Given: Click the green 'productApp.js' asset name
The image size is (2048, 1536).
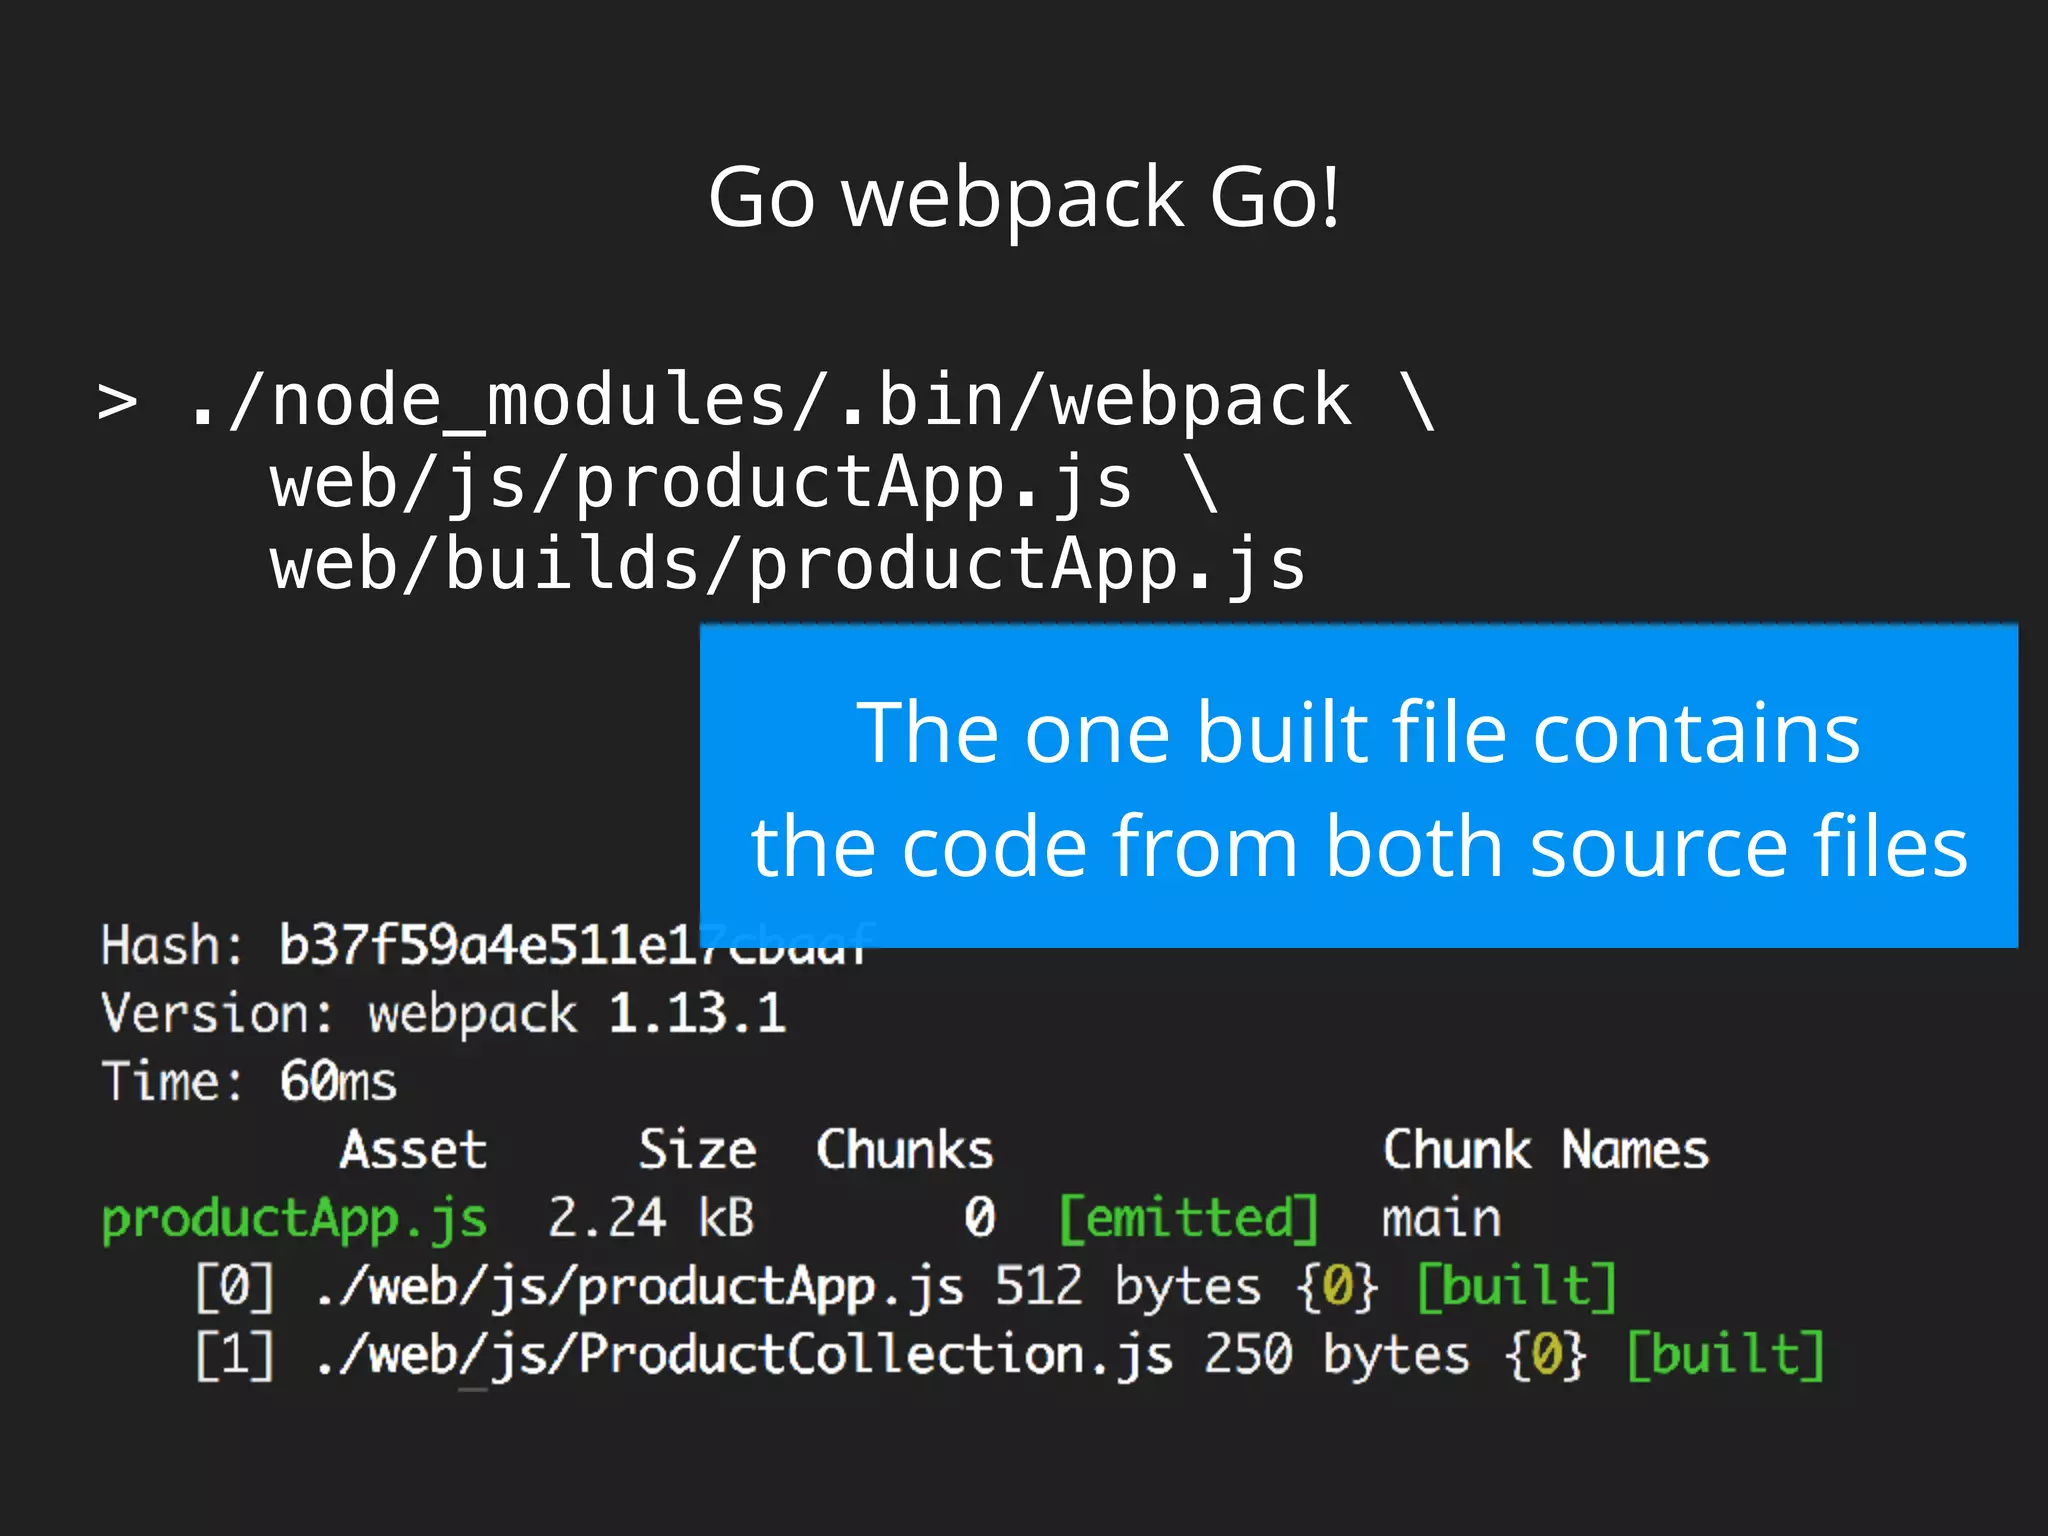Looking at the screenshot, I should [x=294, y=1220].
